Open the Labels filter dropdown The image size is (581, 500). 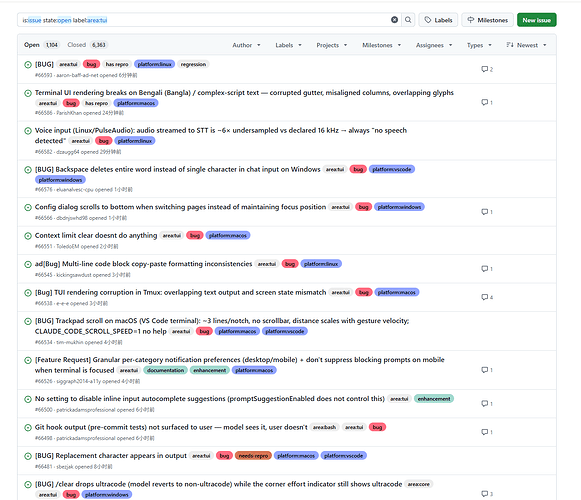pyautogui.click(x=288, y=45)
